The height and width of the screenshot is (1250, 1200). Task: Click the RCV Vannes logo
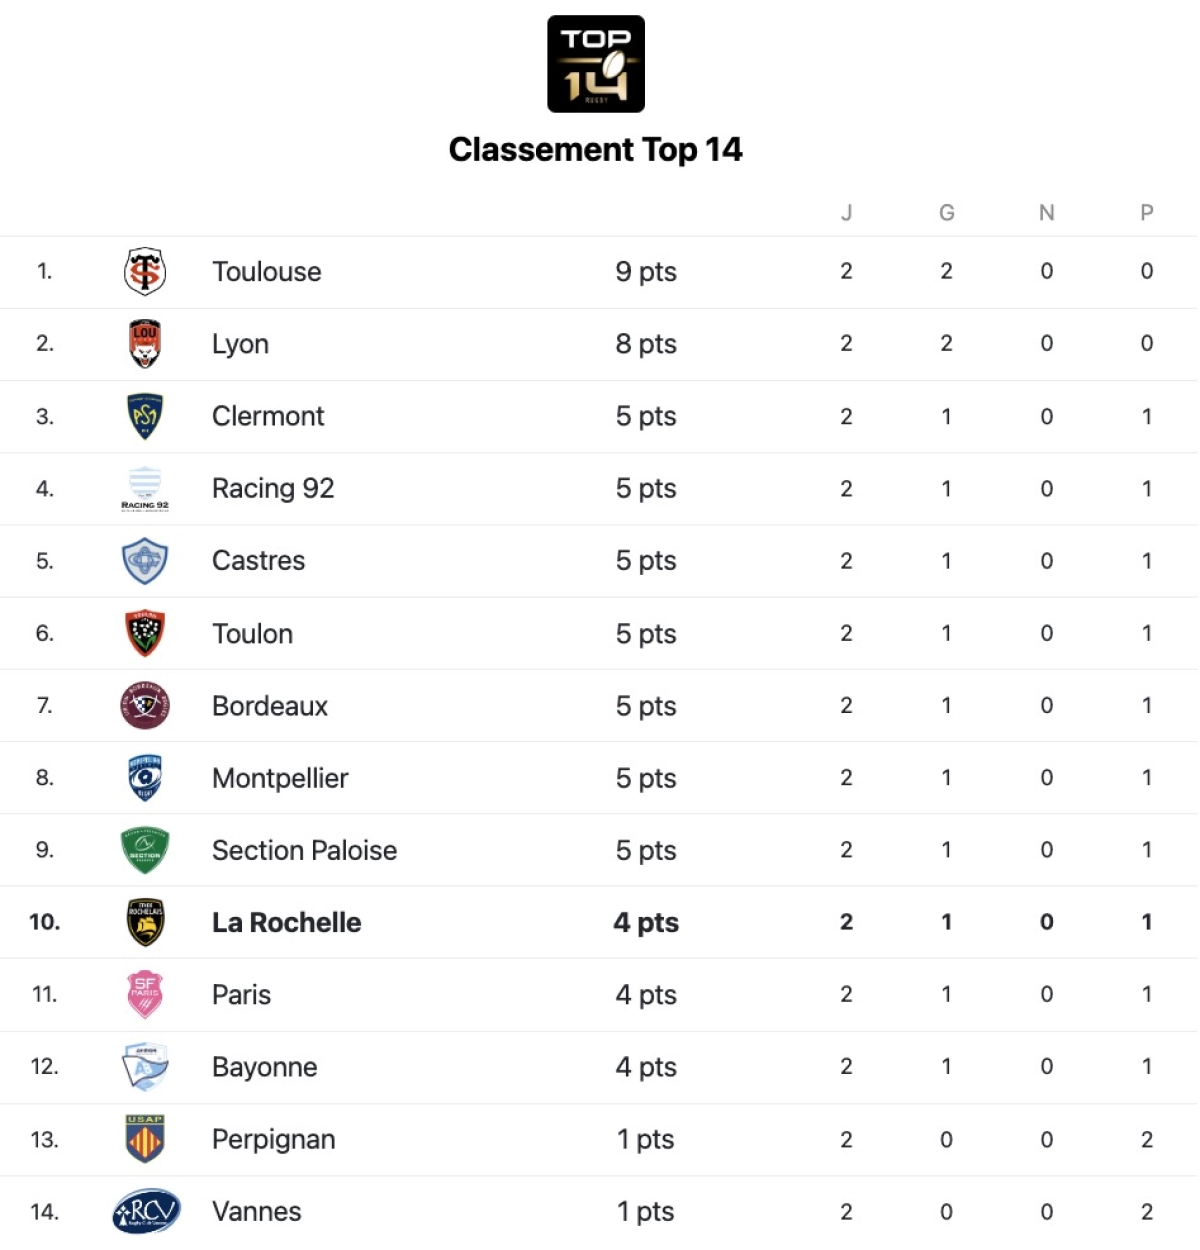pos(146,1211)
